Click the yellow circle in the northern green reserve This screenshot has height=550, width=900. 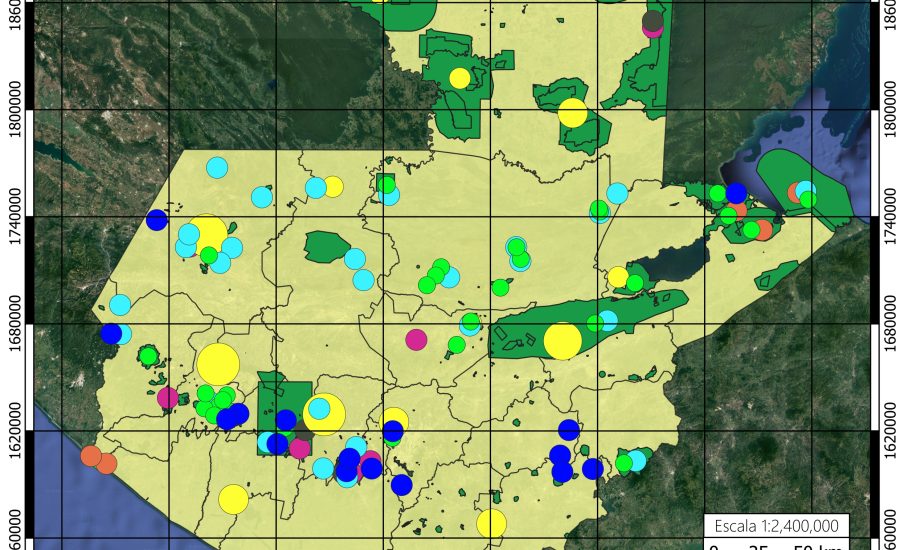[572, 112]
